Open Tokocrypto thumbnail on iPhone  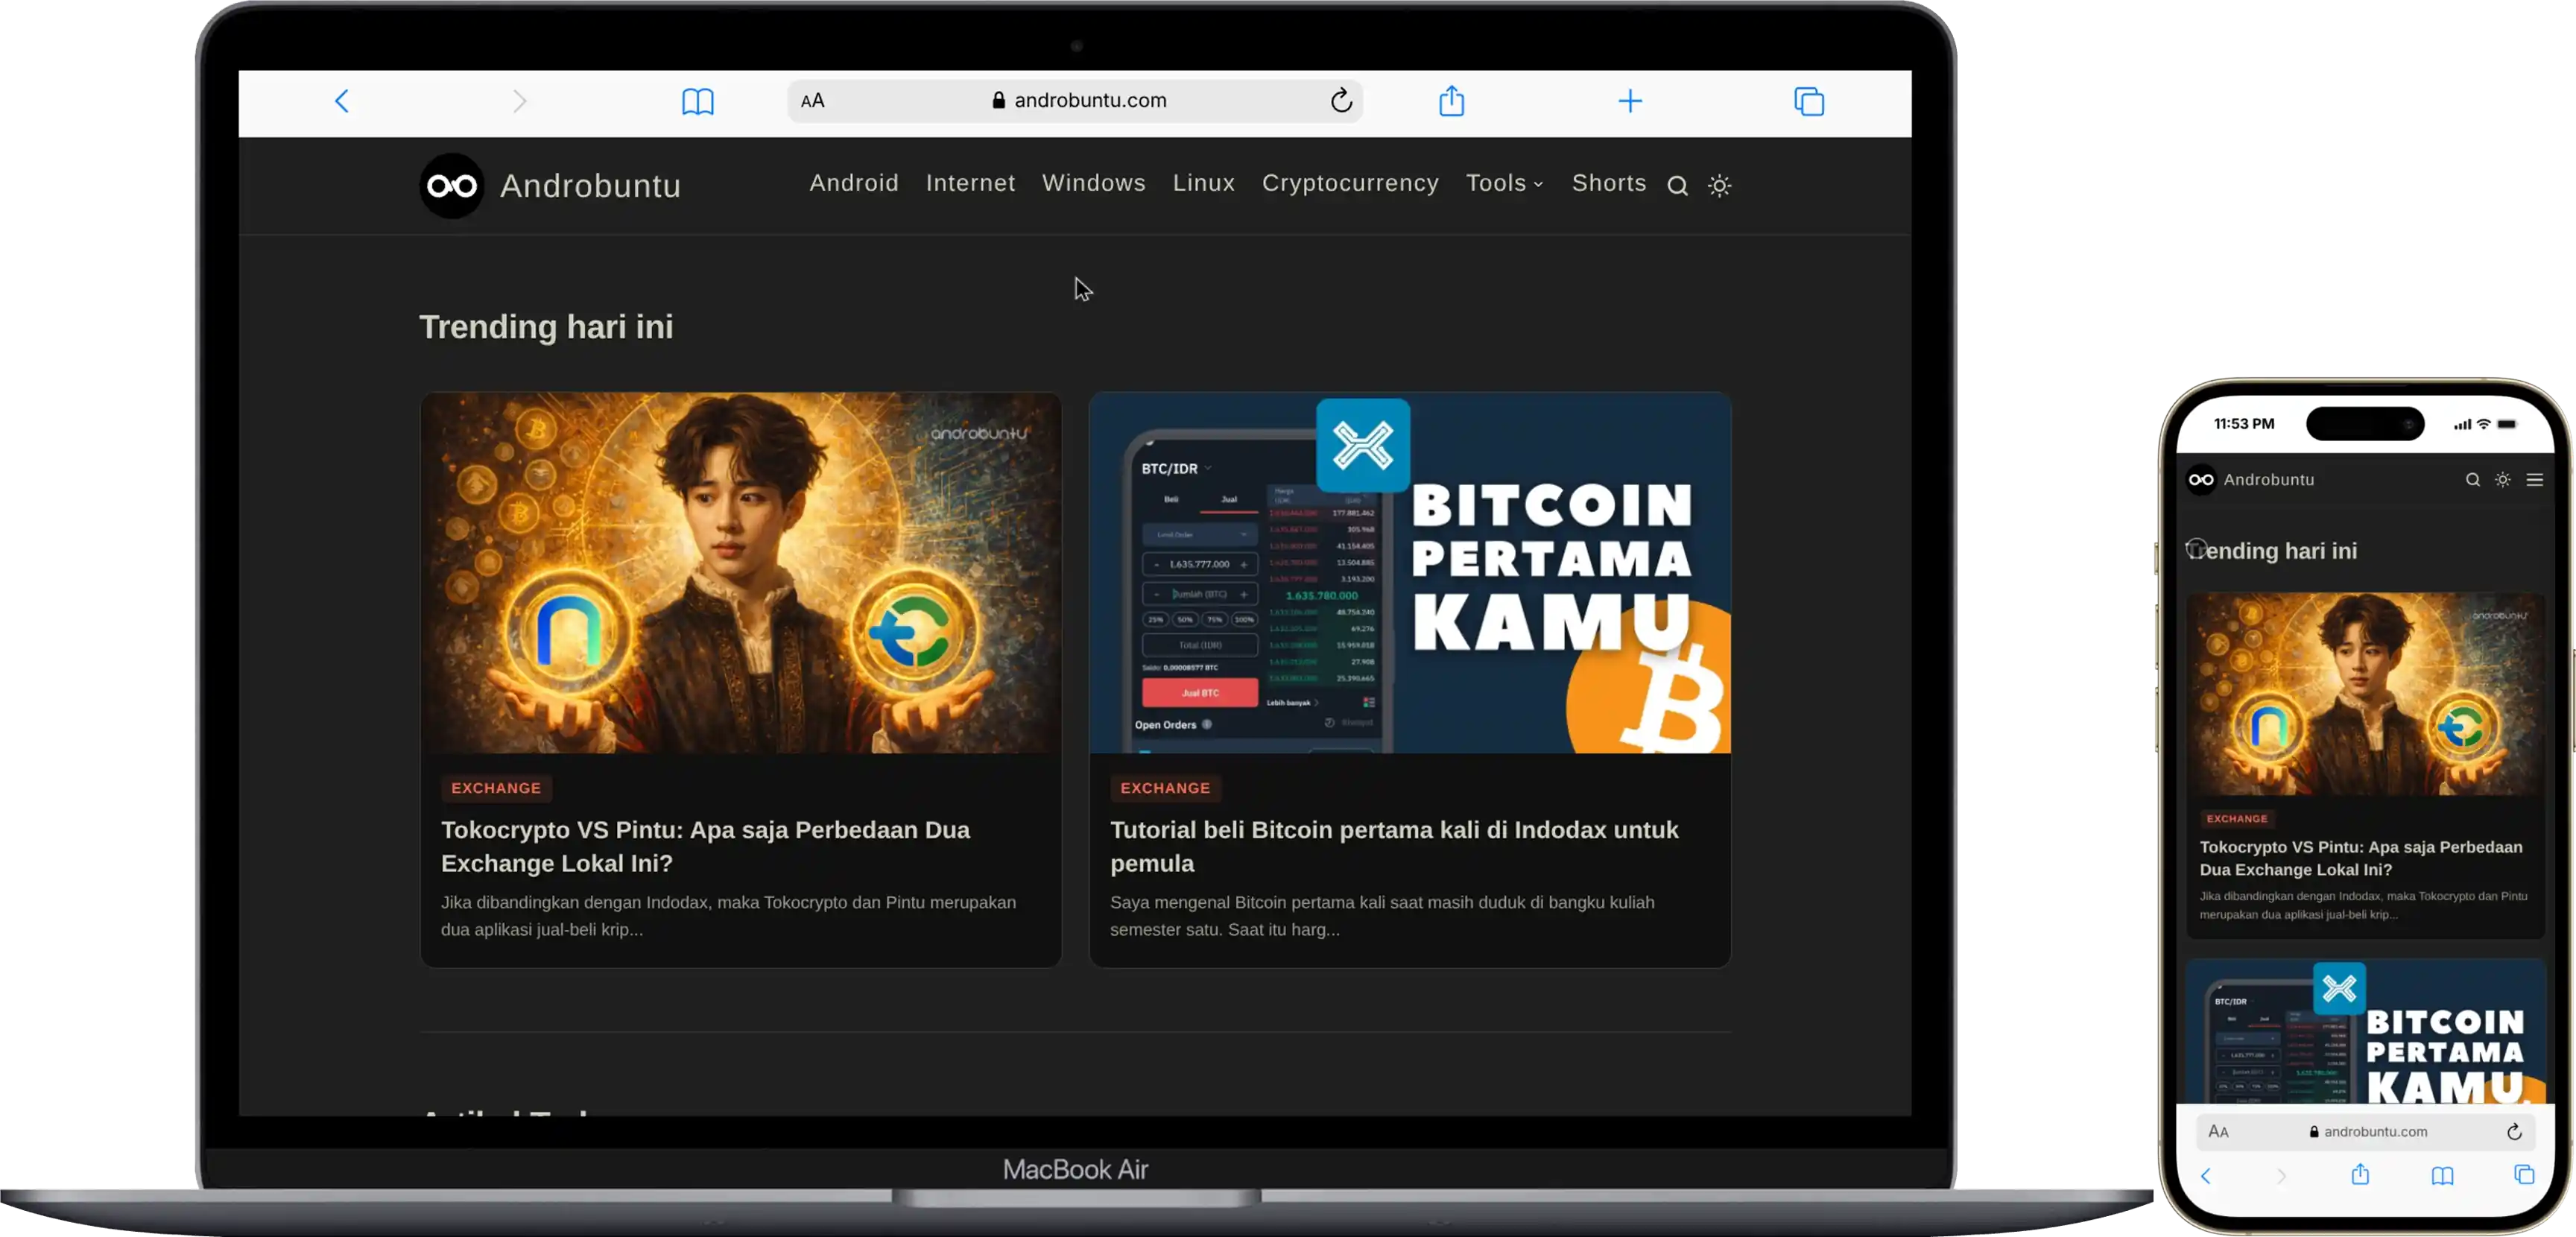point(2365,694)
